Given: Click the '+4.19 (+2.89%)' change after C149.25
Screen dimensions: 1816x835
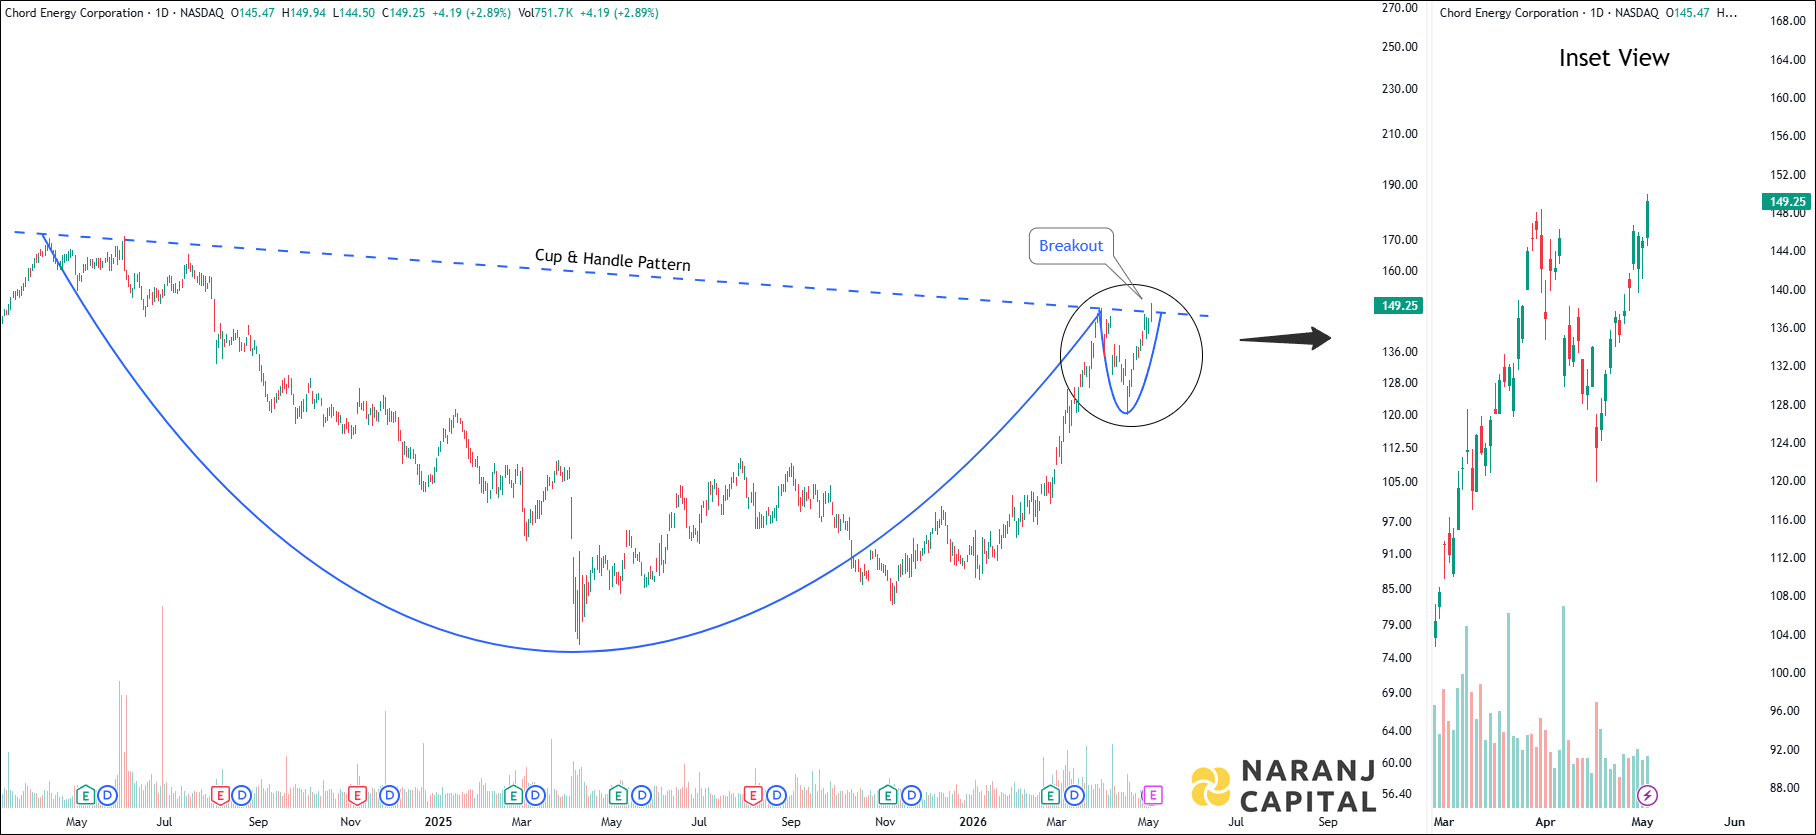Looking at the screenshot, I should pos(471,13).
